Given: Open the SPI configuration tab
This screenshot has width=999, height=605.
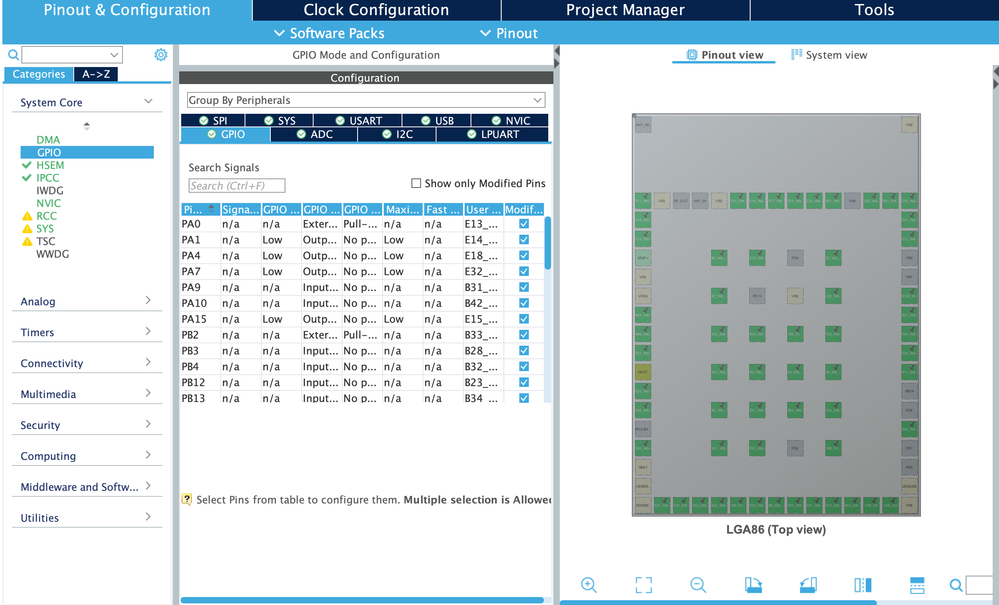Looking at the screenshot, I should click(x=213, y=120).
